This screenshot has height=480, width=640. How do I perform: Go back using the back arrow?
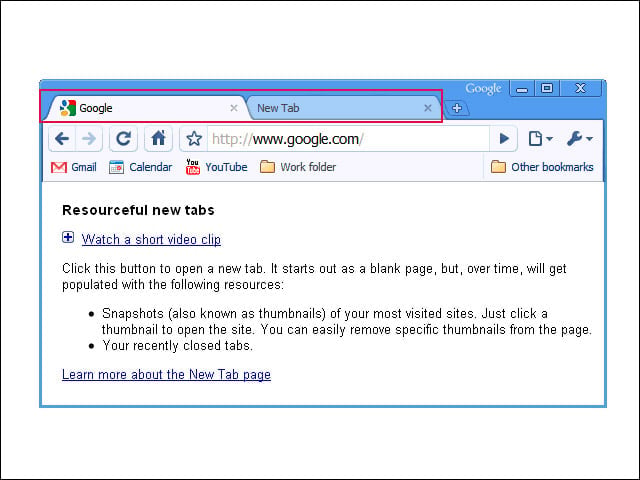click(x=62, y=139)
